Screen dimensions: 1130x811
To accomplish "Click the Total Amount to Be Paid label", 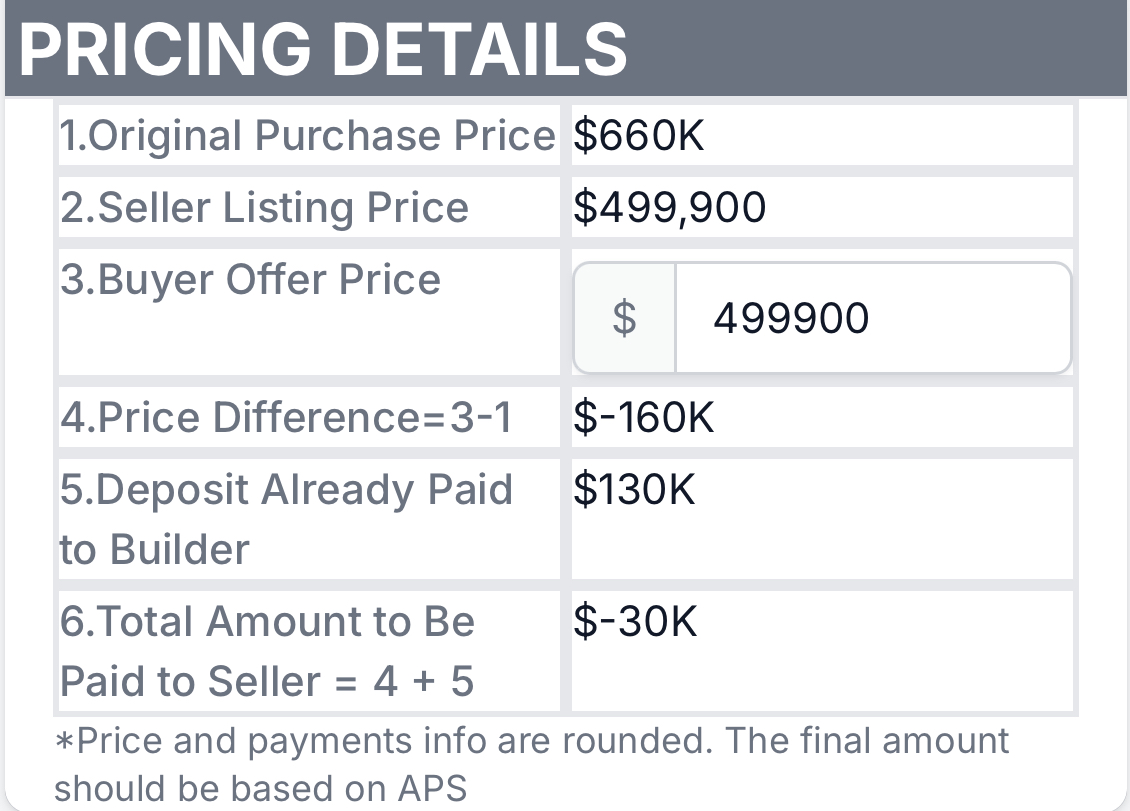I will pyautogui.click(x=267, y=651).
